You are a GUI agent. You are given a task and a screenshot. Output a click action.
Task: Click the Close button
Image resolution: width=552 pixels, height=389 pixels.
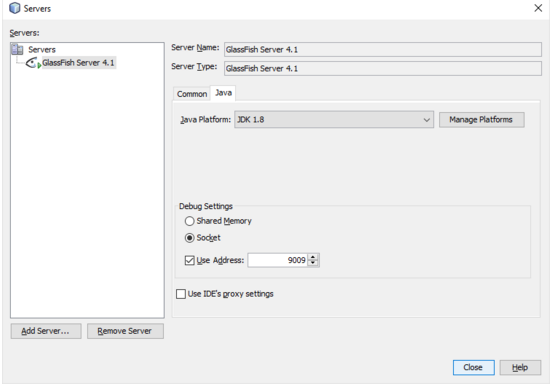(473, 368)
